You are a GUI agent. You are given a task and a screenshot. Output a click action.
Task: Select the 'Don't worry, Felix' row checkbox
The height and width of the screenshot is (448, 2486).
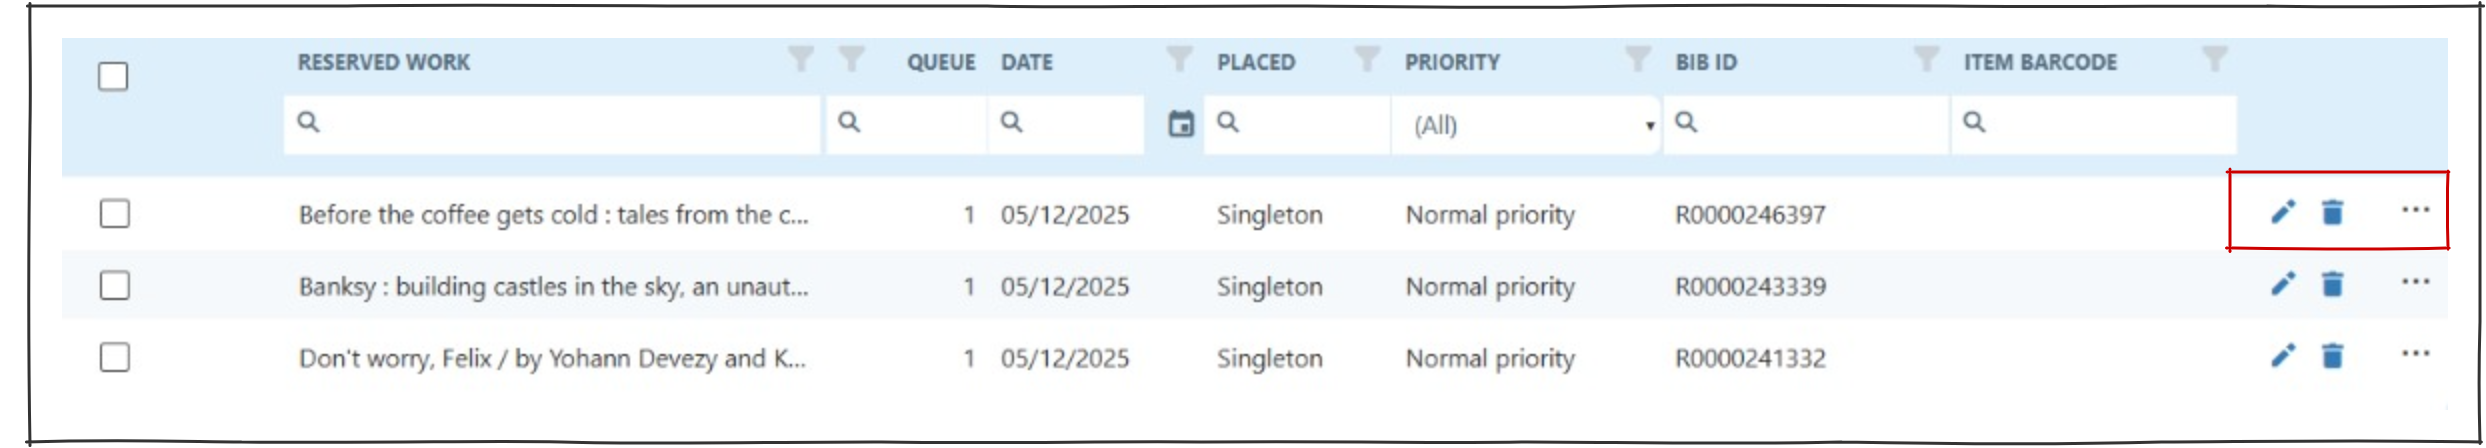coord(115,357)
